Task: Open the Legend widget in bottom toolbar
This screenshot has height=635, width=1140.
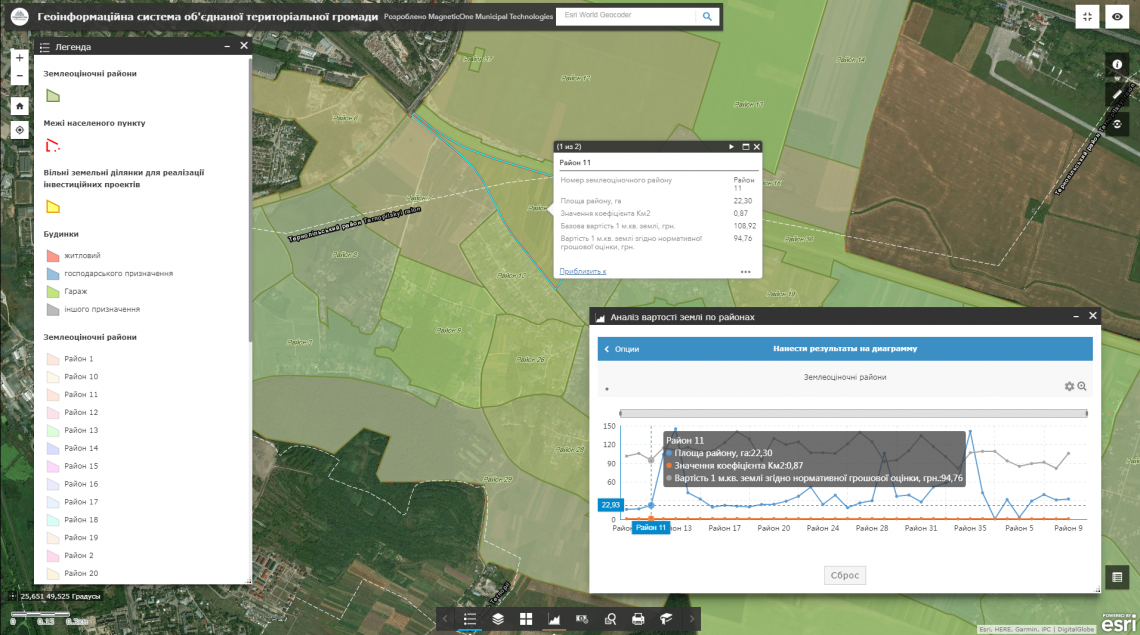Action: 470,619
